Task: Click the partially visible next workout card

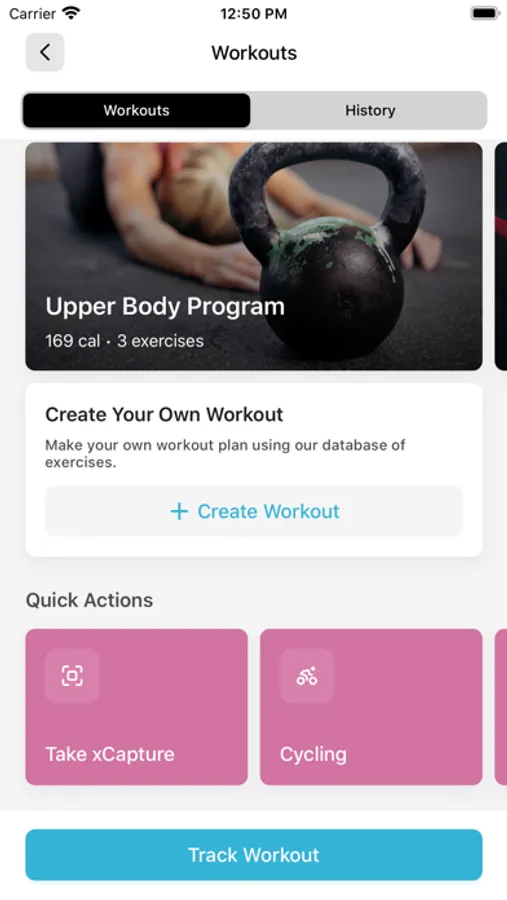Action: tap(501, 256)
